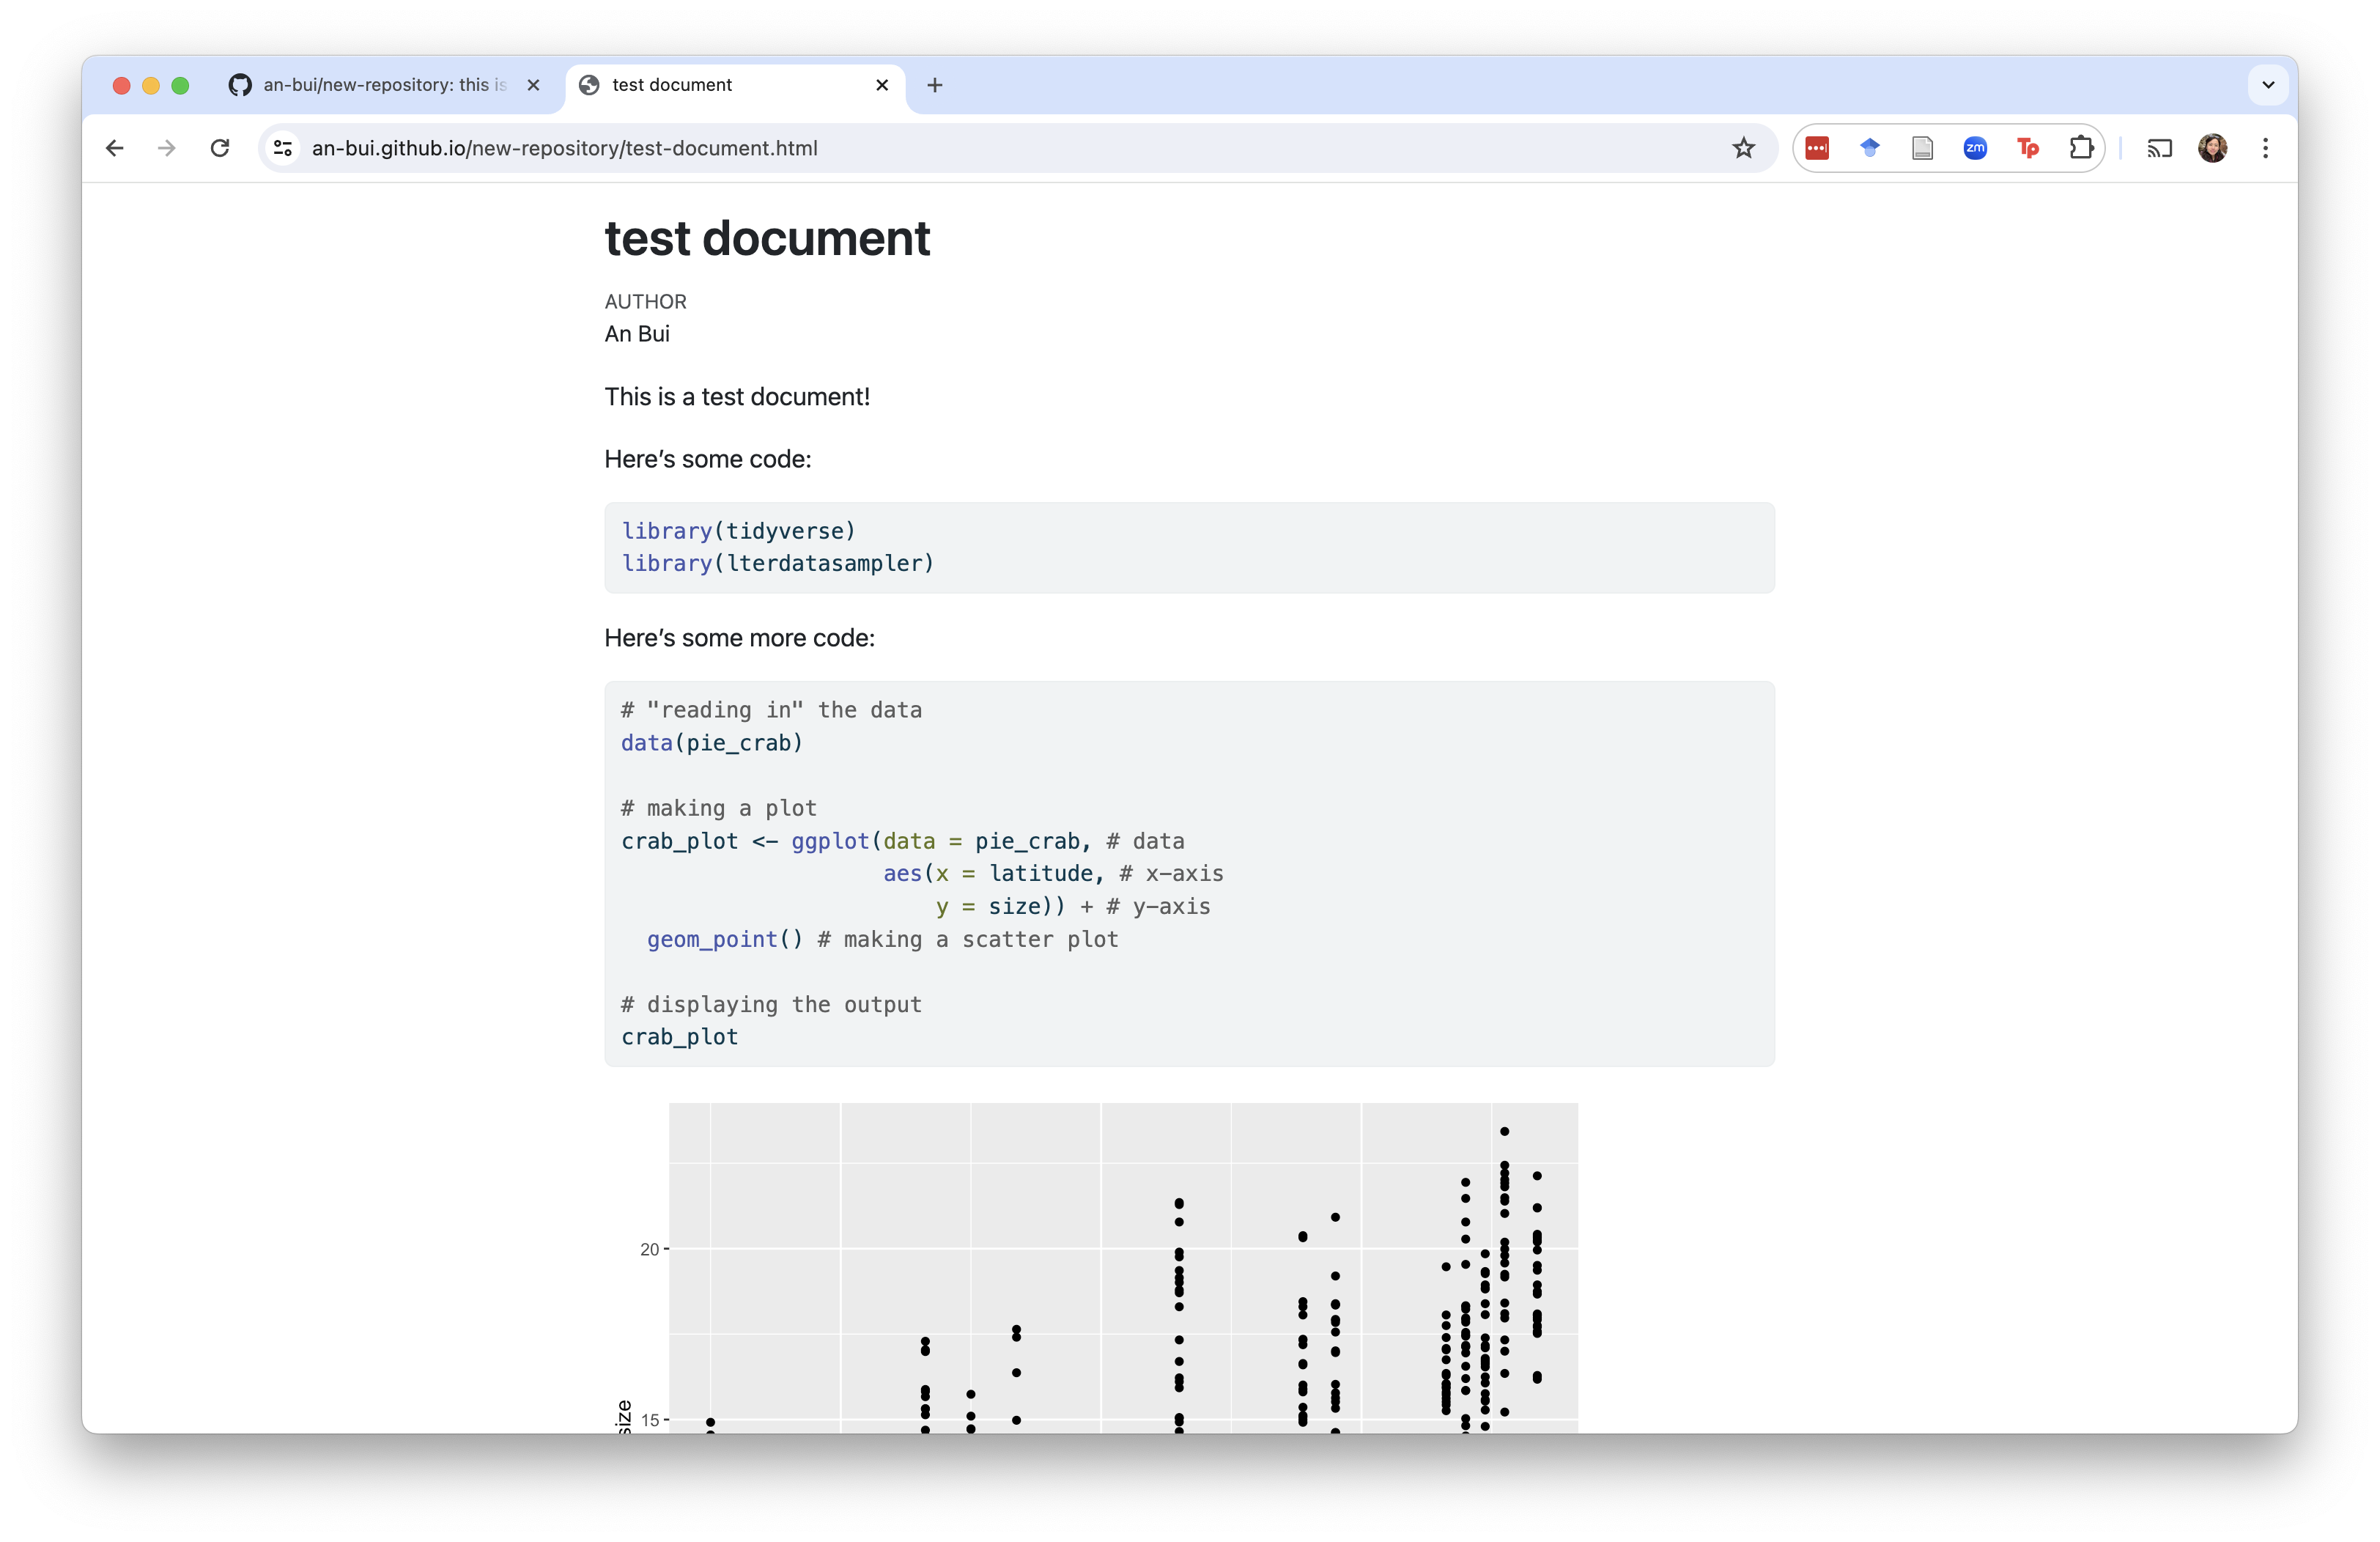The width and height of the screenshot is (2380, 1542).
Task: Click the Google Scholar extension button
Action: (1869, 148)
